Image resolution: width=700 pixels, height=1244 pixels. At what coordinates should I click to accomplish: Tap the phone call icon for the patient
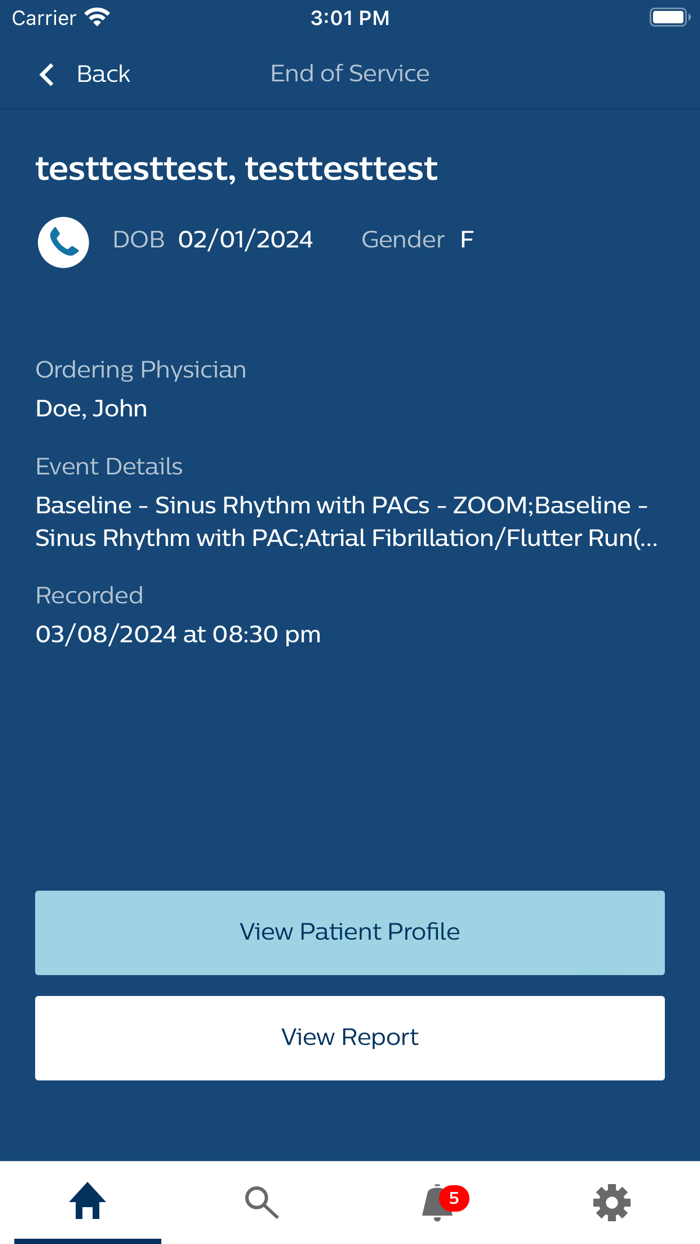[x=63, y=242]
